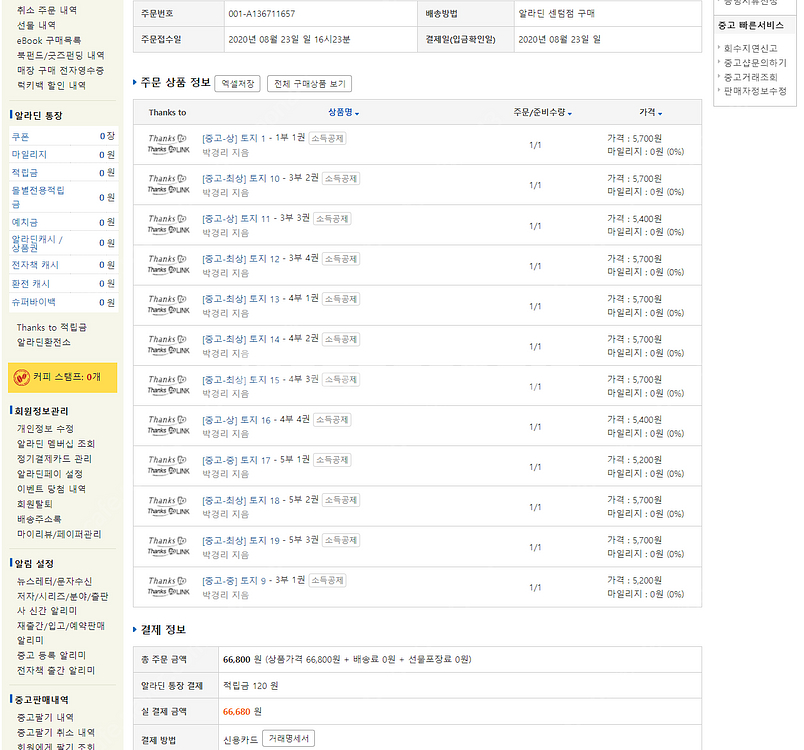Click the 예치금 balance link
Viewport: 804px width, 750px height.
point(25,222)
